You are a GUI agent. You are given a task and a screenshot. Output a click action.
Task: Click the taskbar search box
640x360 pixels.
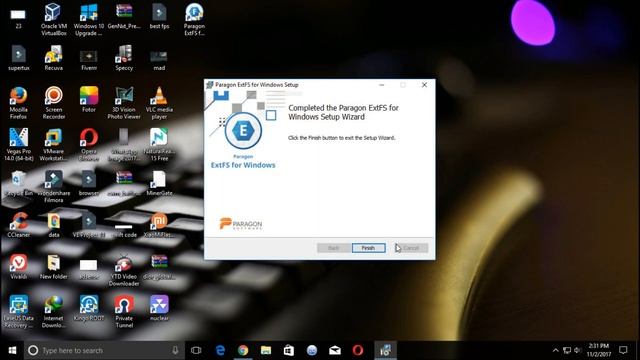pos(104,350)
